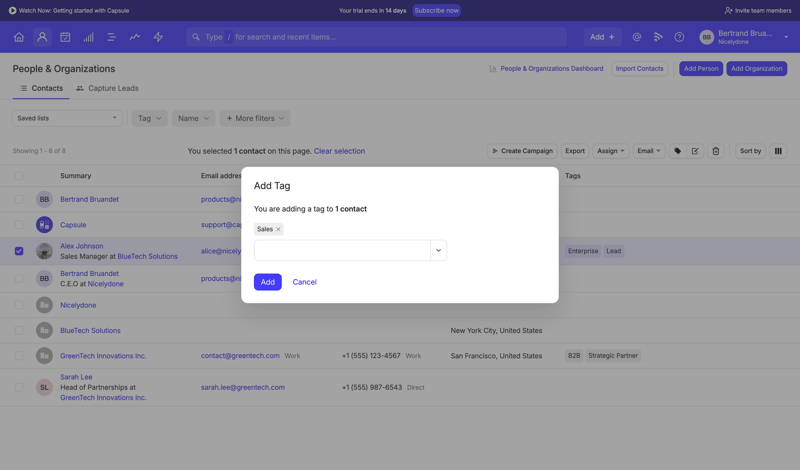Image resolution: width=800 pixels, height=470 pixels.
Task: Check the Nicelydone row checkbox
Action: 19,305
